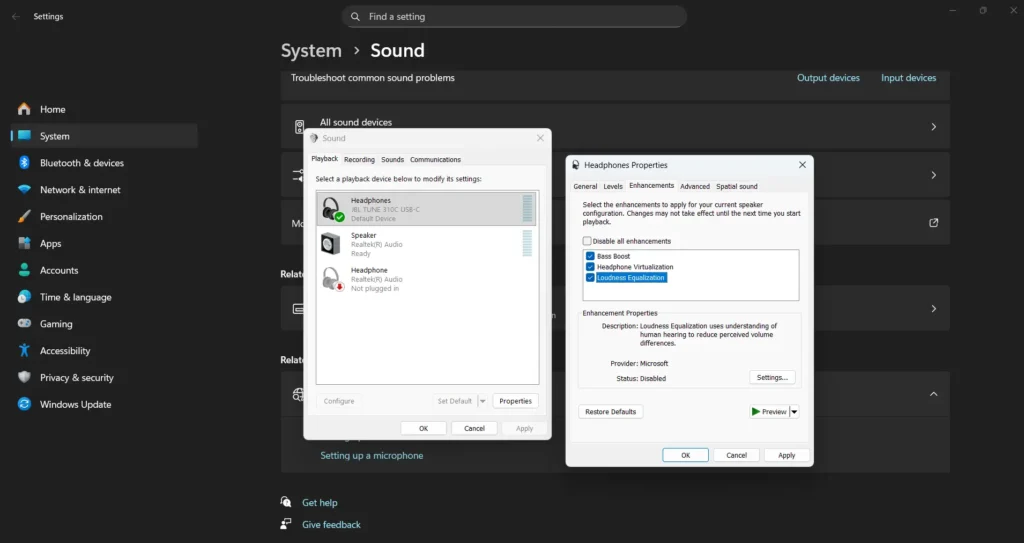Click the Get help icon
Viewport: 1024px width, 543px height.
point(286,502)
